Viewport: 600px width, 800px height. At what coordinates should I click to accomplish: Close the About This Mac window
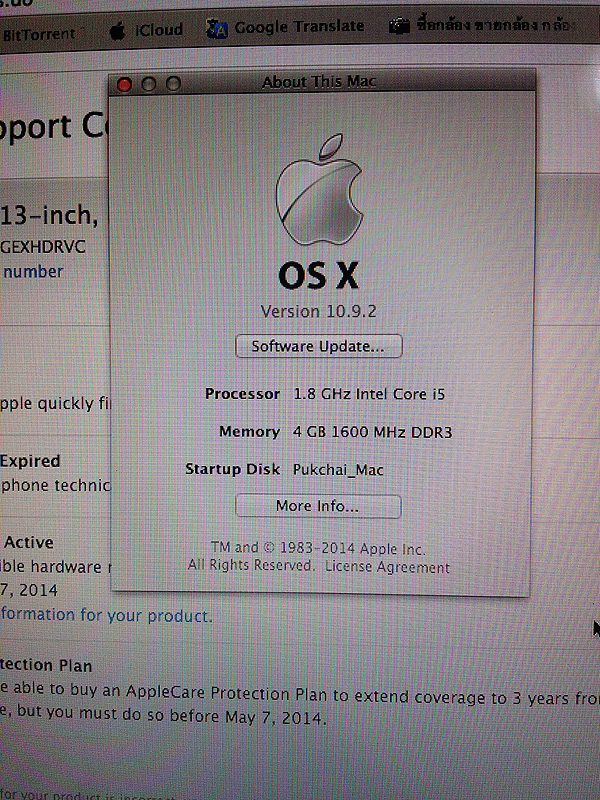[x=125, y=85]
